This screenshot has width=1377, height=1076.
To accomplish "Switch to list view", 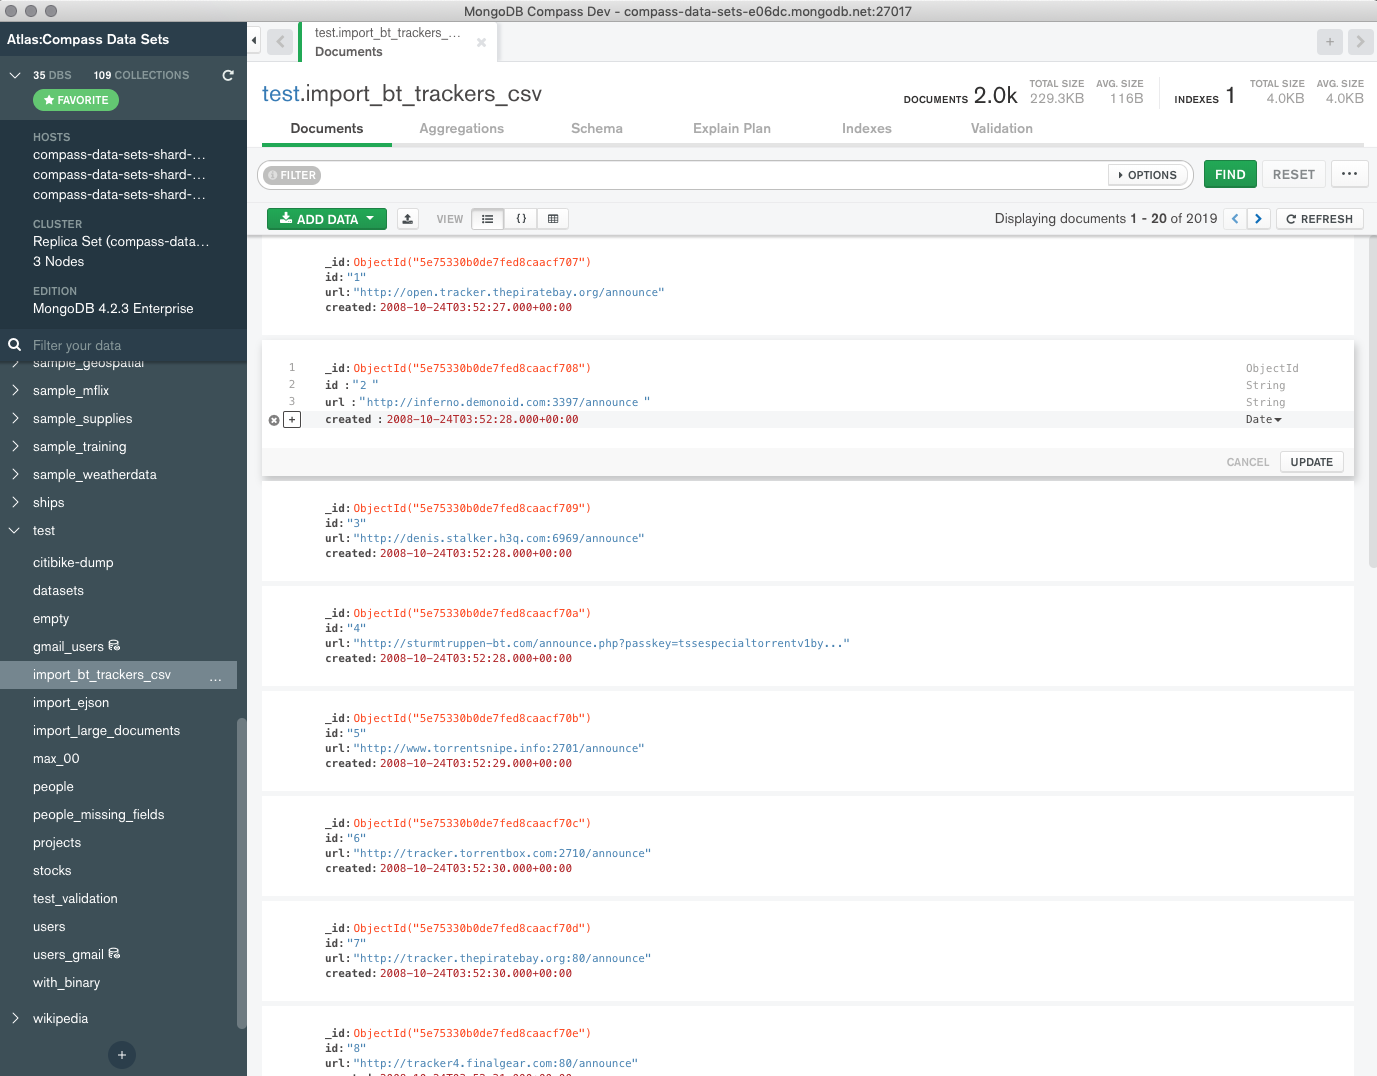I will click(487, 219).
